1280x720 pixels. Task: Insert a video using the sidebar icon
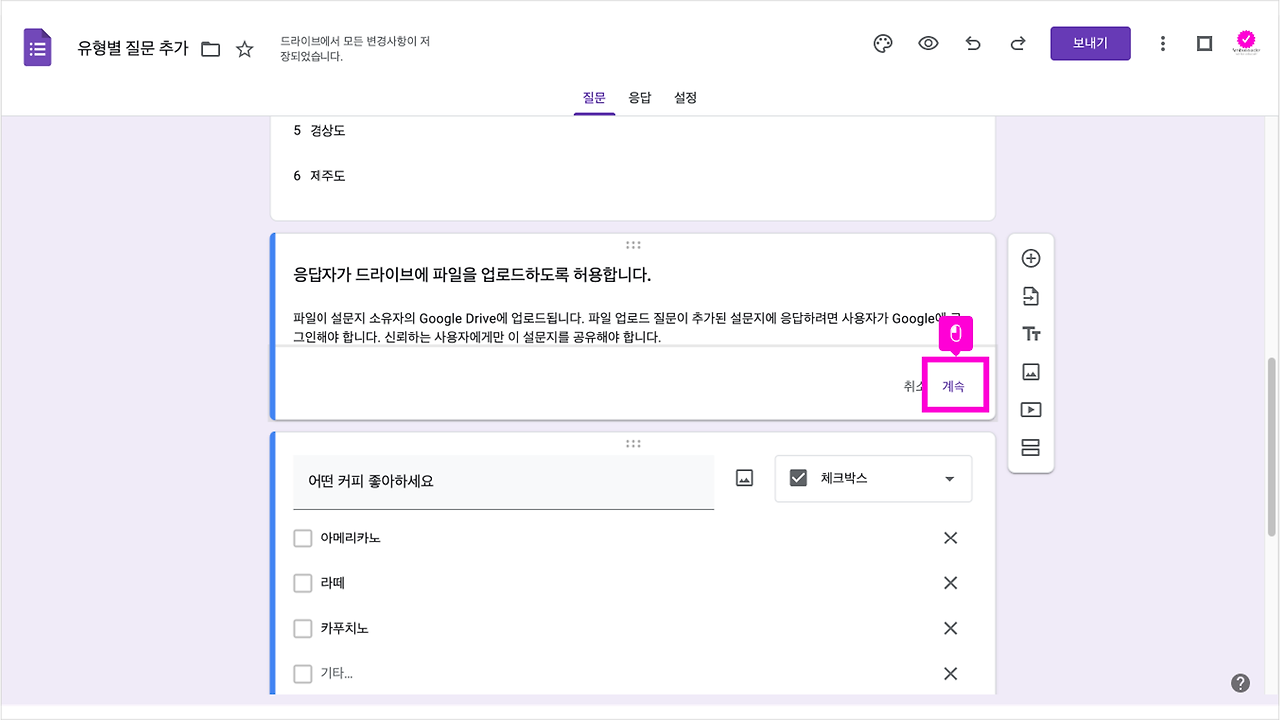[x=1030, y=409]
